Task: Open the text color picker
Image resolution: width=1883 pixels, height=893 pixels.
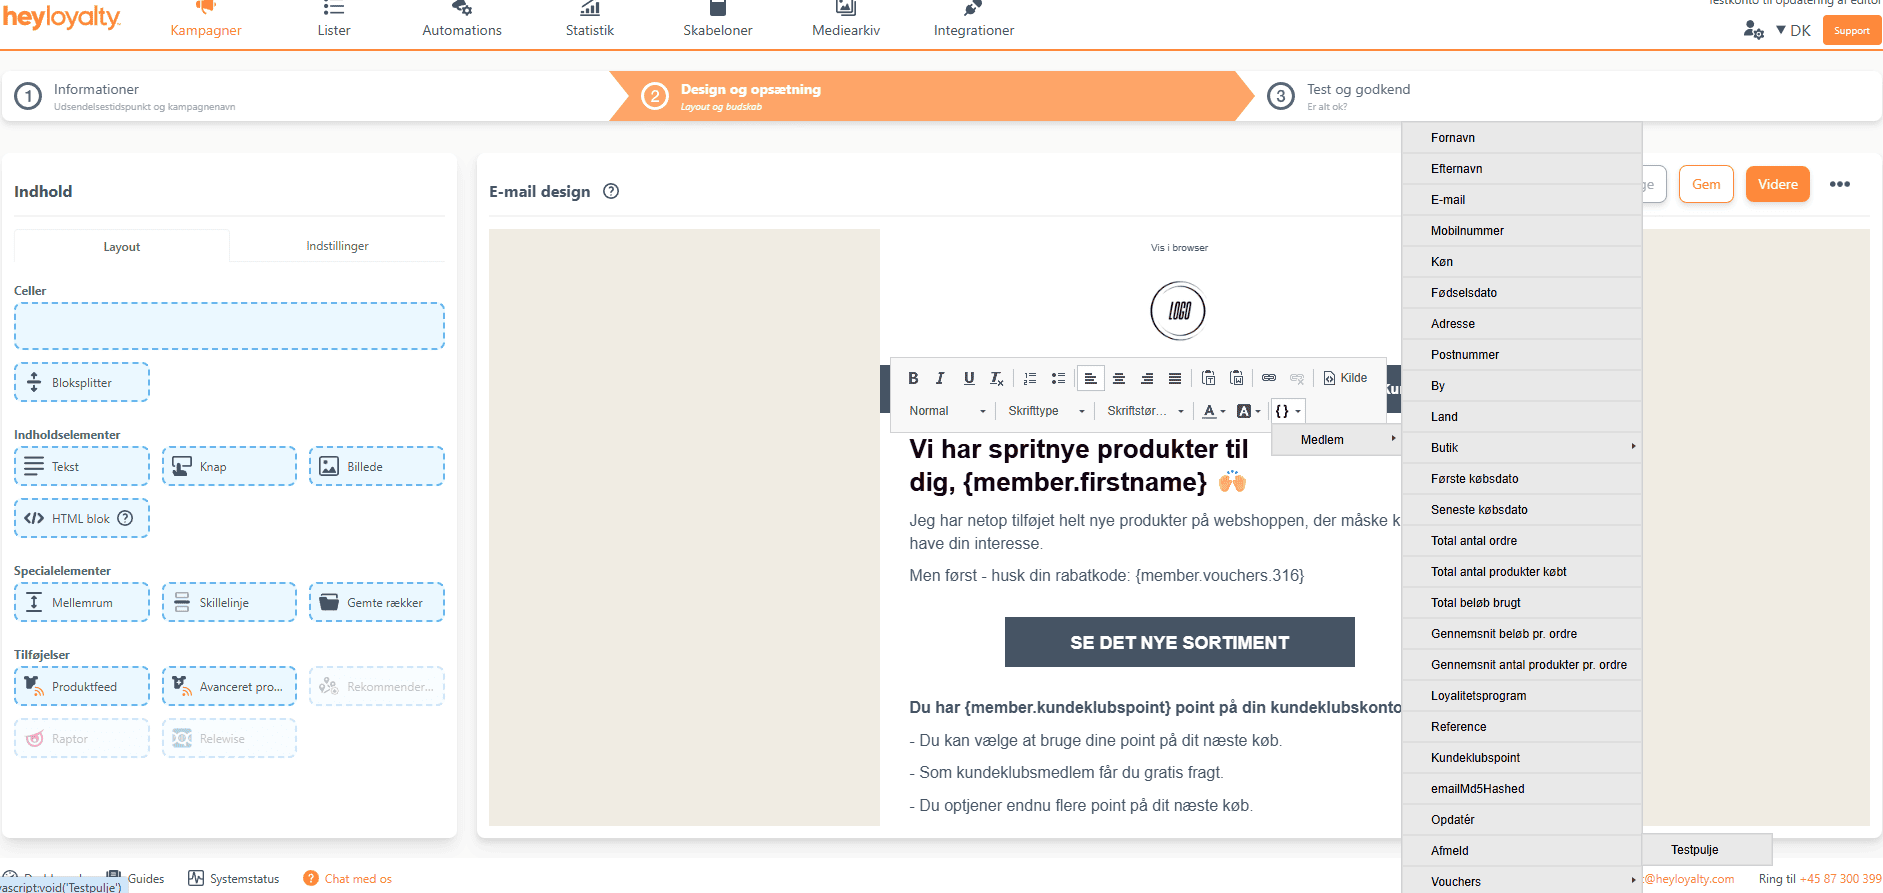Action: [1214, 411]
